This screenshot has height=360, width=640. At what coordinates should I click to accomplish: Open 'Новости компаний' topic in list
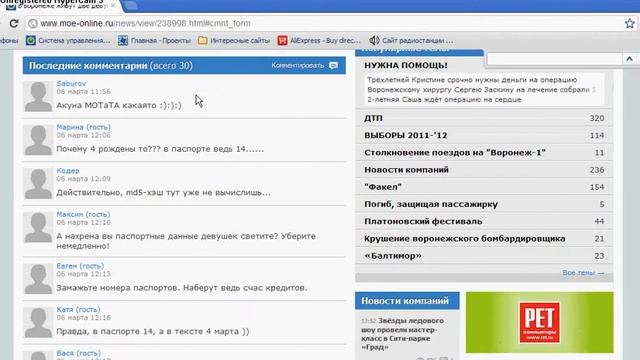484,169
